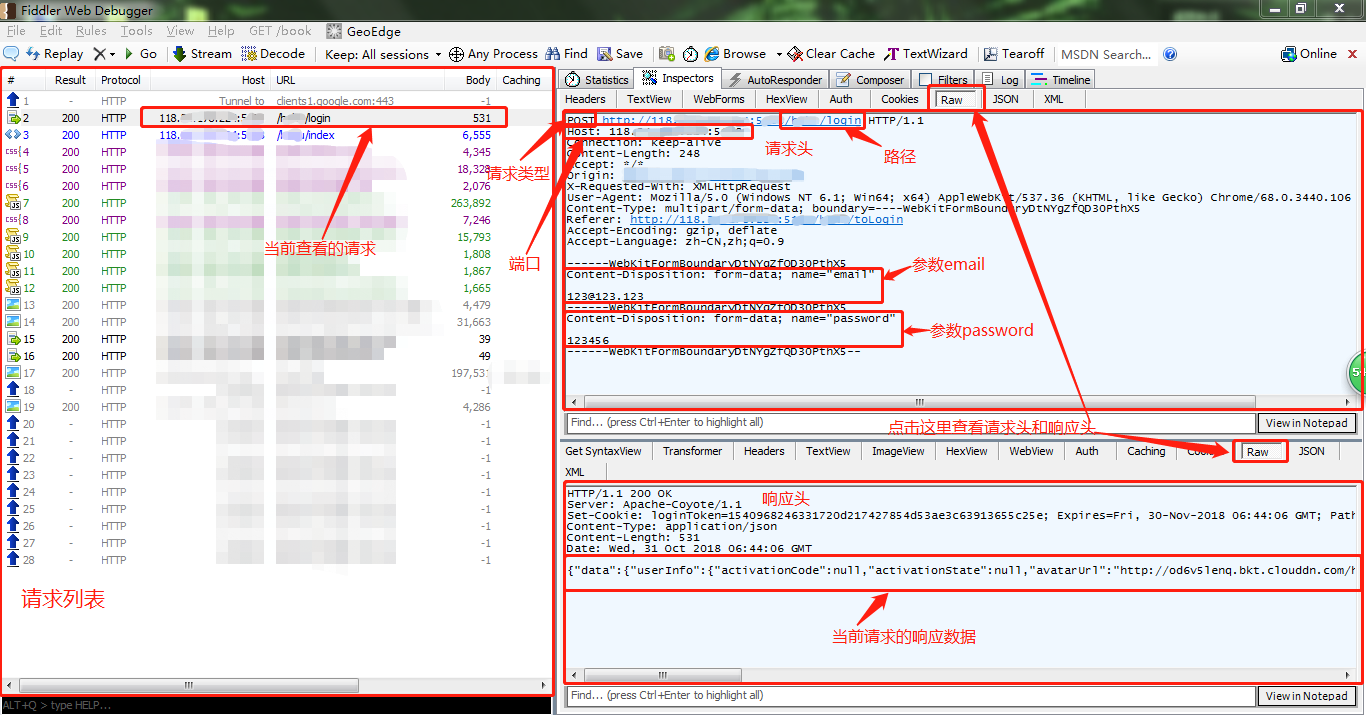The width and height of the screenshot is (1366, 715).
Task: Select response Transformer tab
Action: point(692,451)
